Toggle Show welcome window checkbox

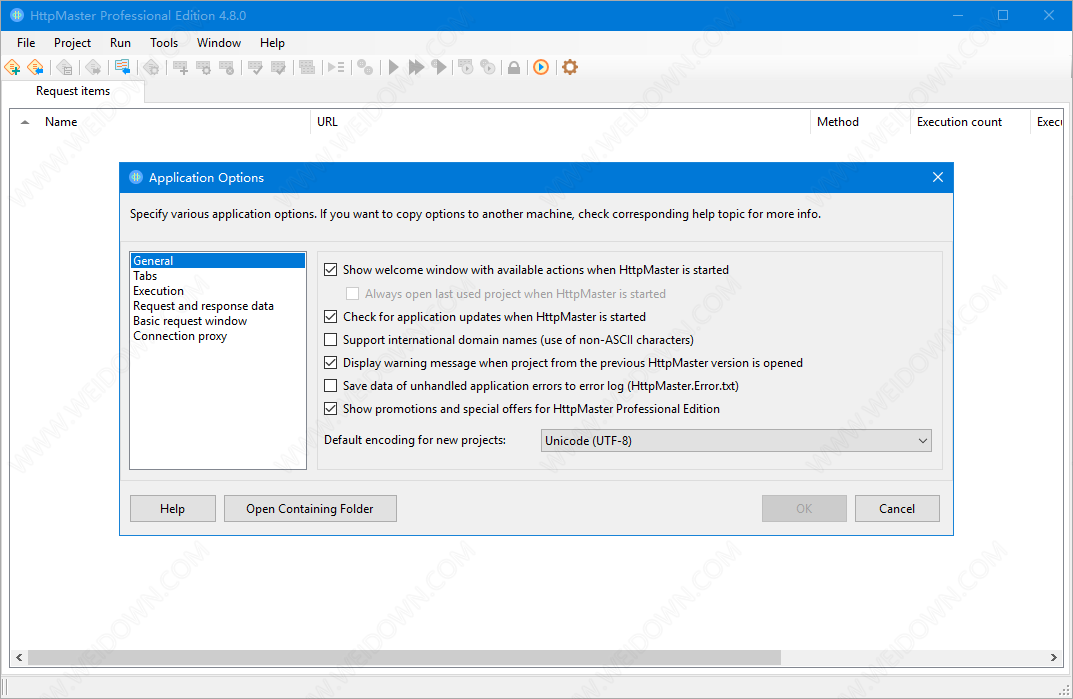coord(331,270)
